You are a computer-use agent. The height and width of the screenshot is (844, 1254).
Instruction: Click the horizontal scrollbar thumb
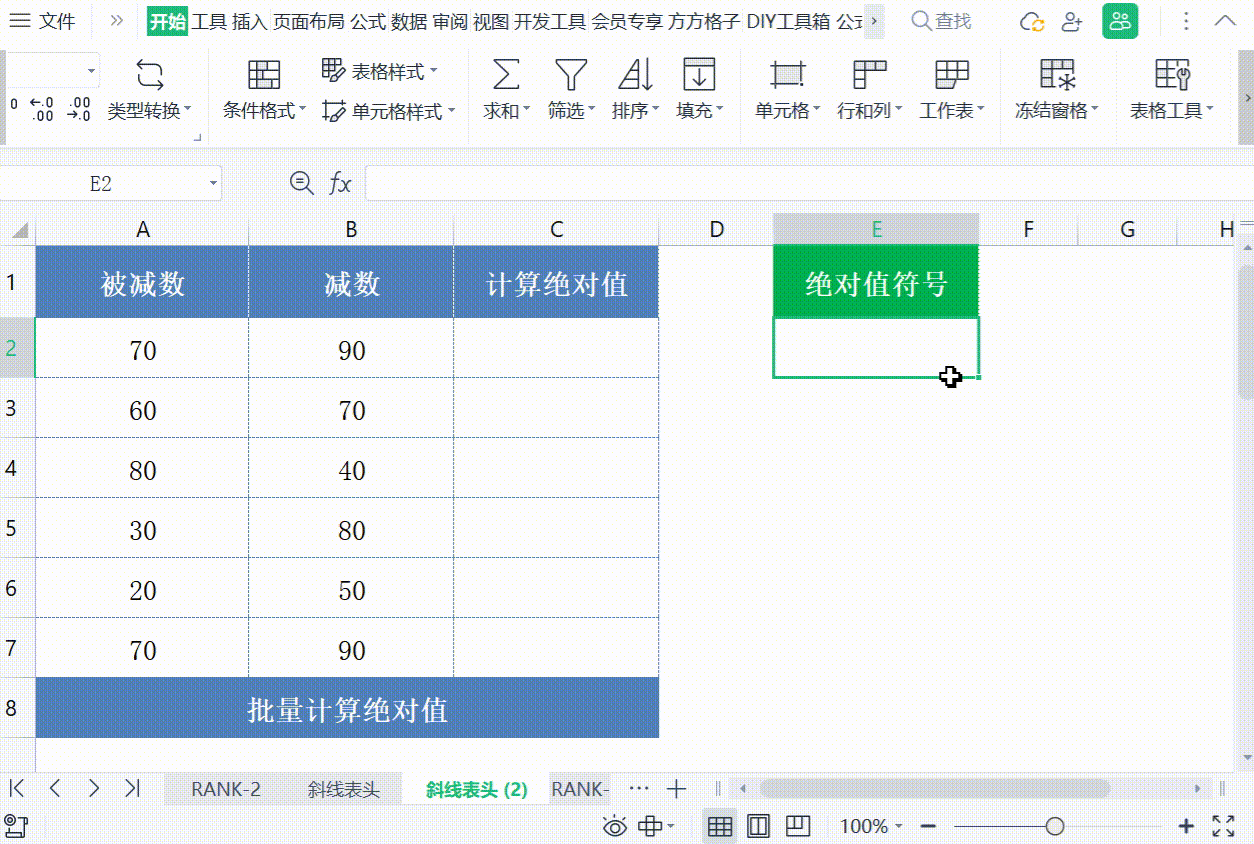tap(935, 788)
